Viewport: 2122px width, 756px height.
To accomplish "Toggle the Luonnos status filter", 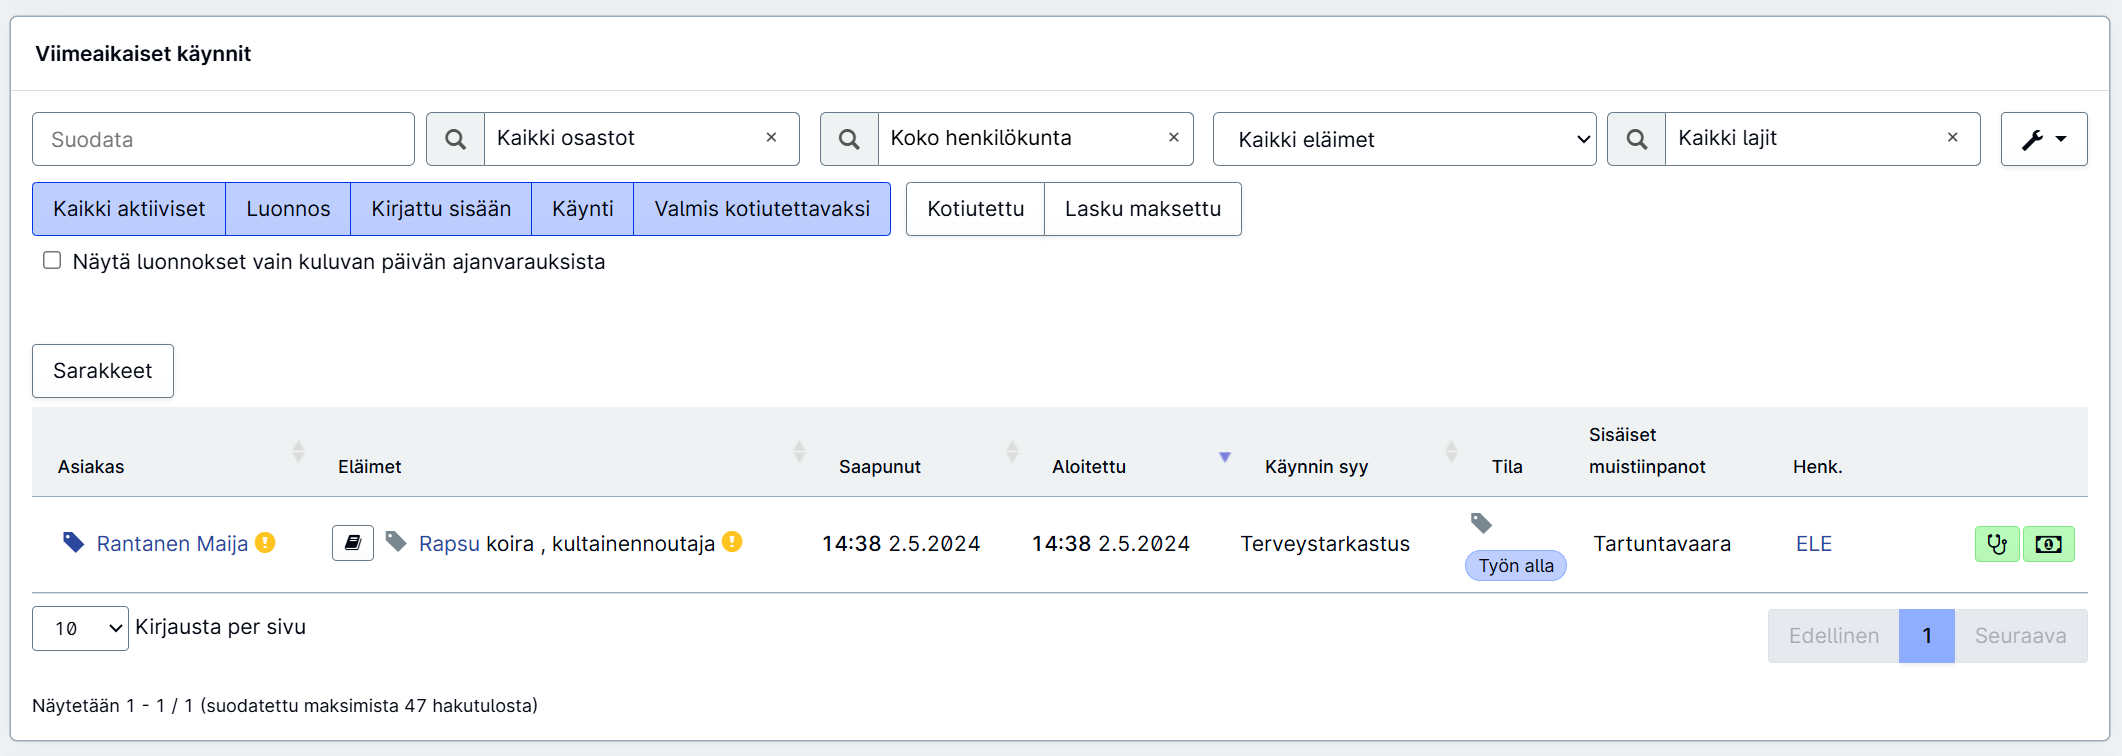I will click(x=288, y=209).
